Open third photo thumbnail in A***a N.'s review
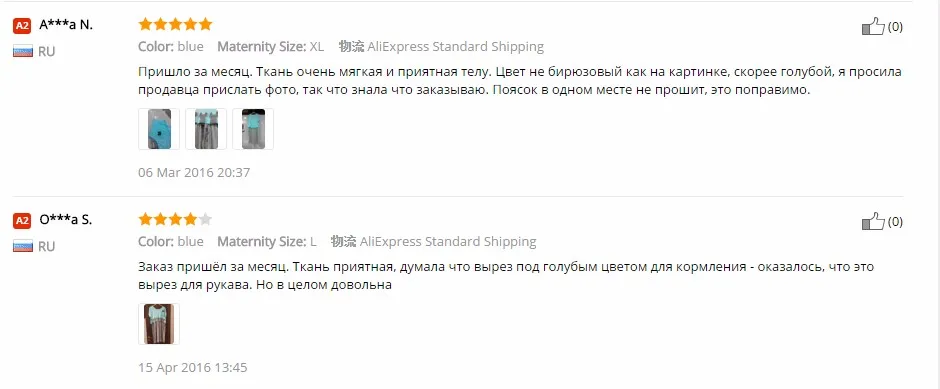 [253, 129]
